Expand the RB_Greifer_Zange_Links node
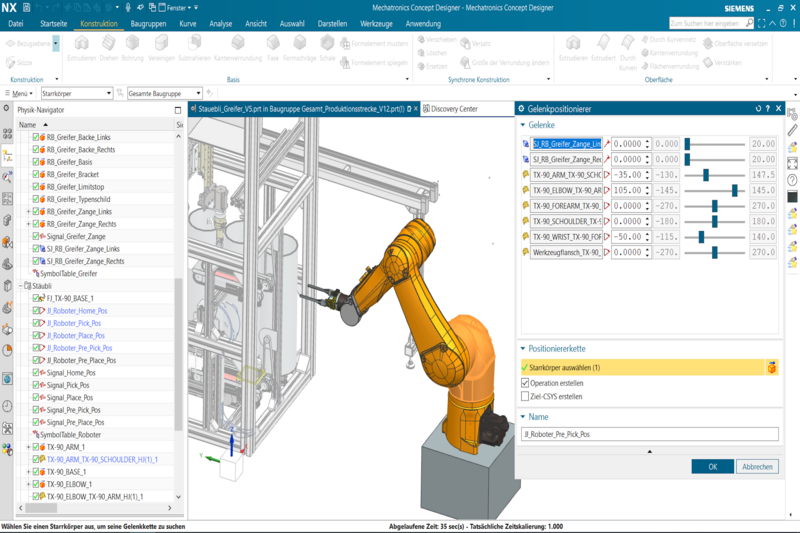 (29, 211)
